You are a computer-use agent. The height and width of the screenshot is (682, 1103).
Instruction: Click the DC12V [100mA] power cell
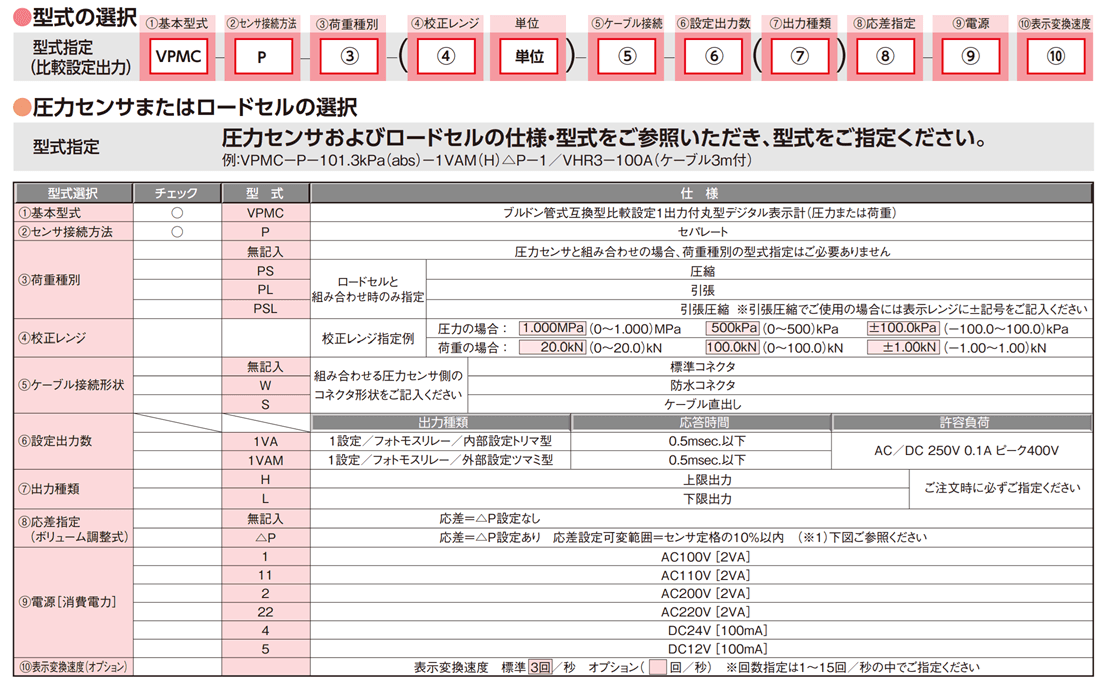tap(701, 649)
